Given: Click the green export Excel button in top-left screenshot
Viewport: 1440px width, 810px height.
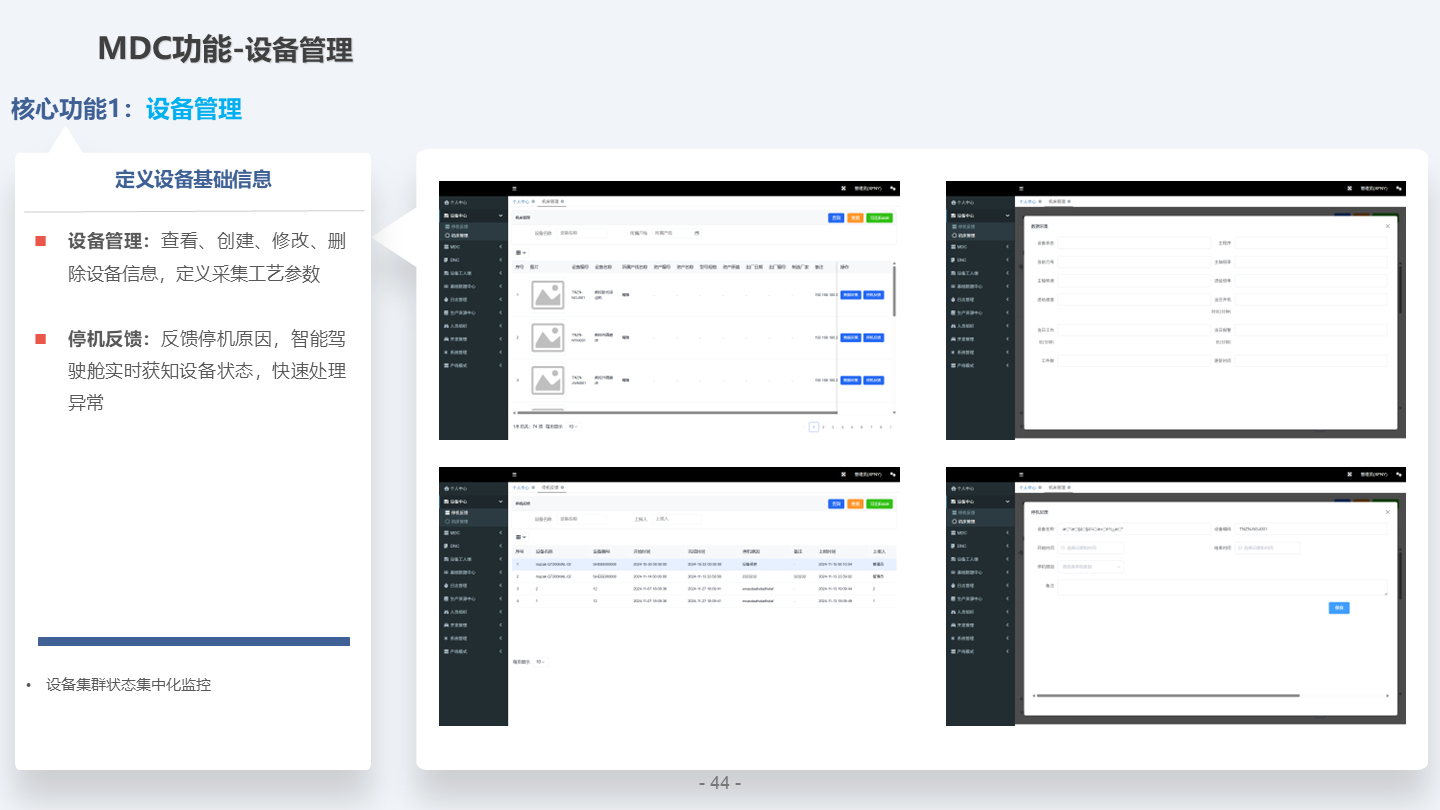Looking at the screenshot, I should pyautogui.click(x=879, y=218).
